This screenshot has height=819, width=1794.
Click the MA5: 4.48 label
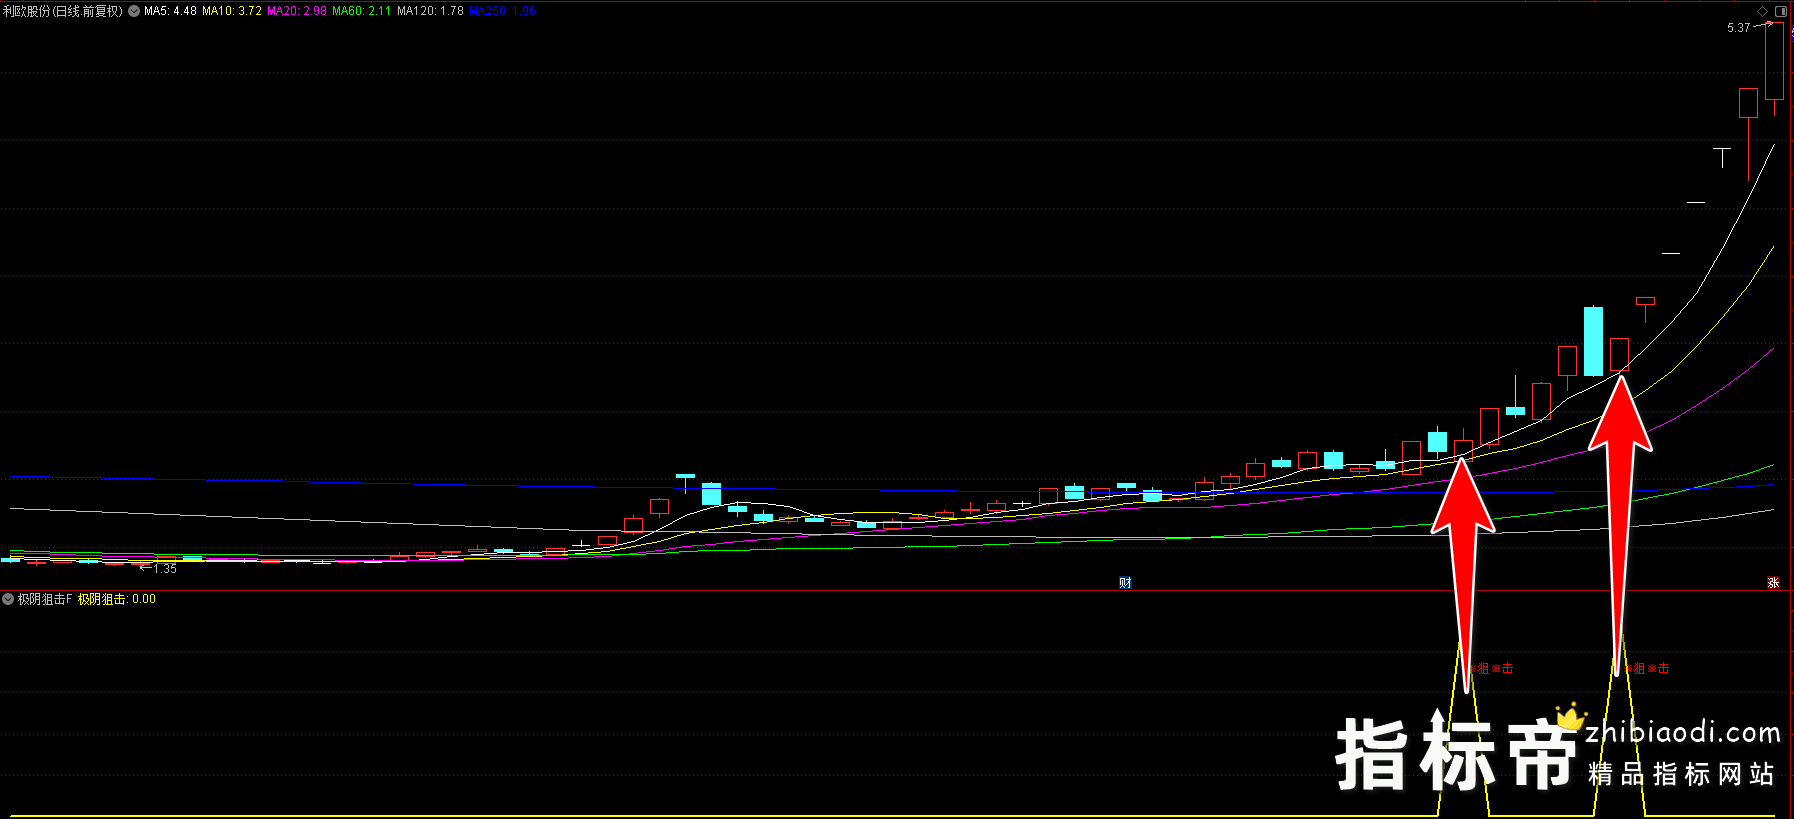[x=170, y=11]
